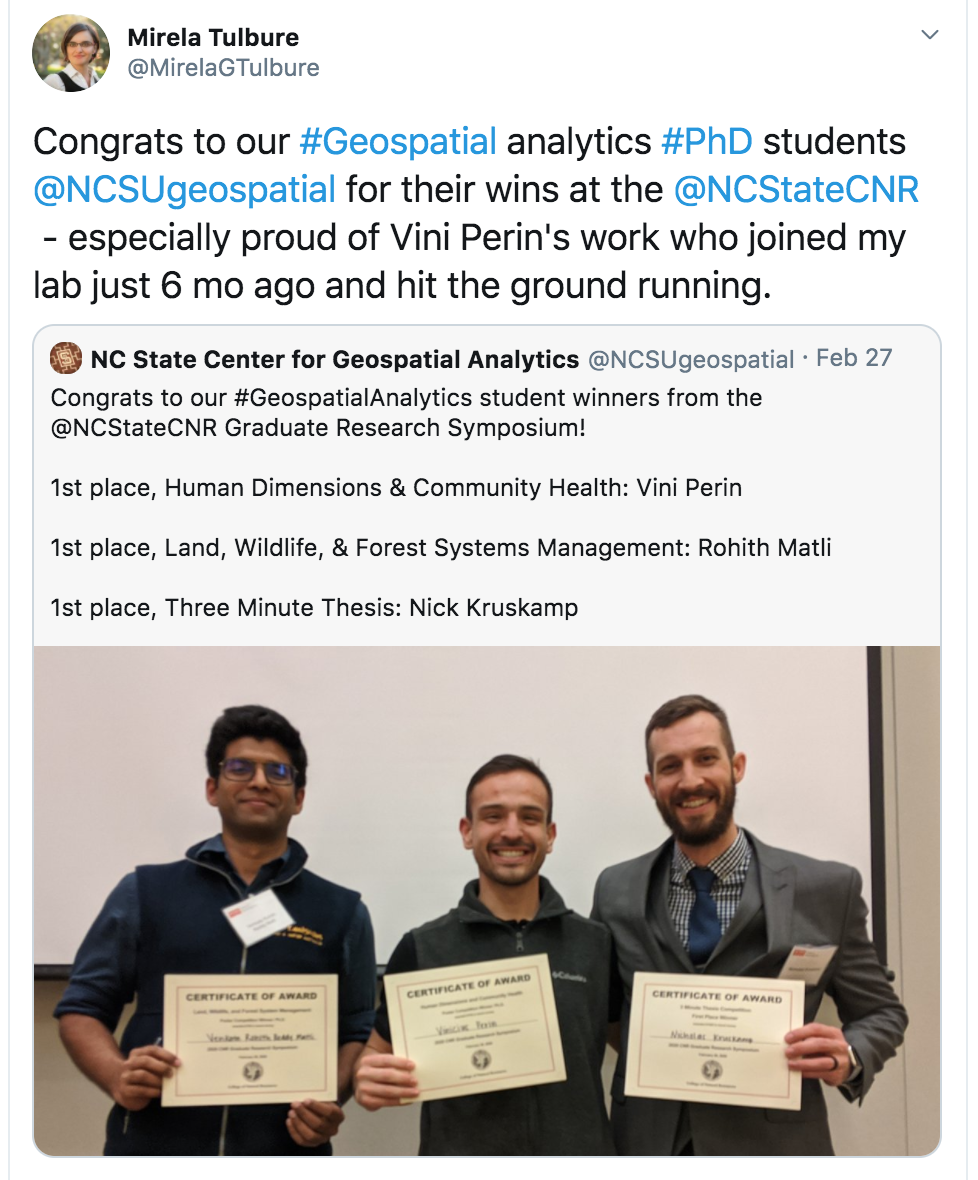Click the Three Minute Thesis Nick Kruskamp line

point(314,607)
